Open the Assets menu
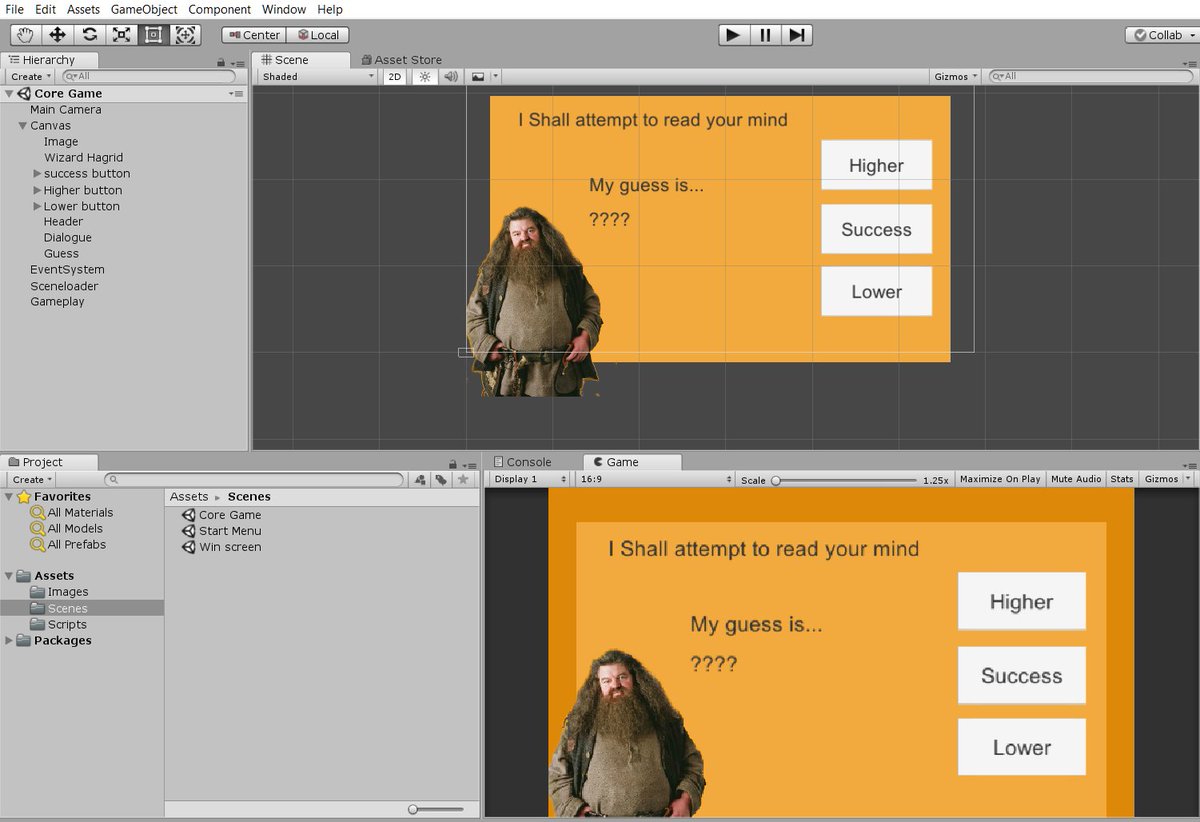1200x822 pixels. 83,9
